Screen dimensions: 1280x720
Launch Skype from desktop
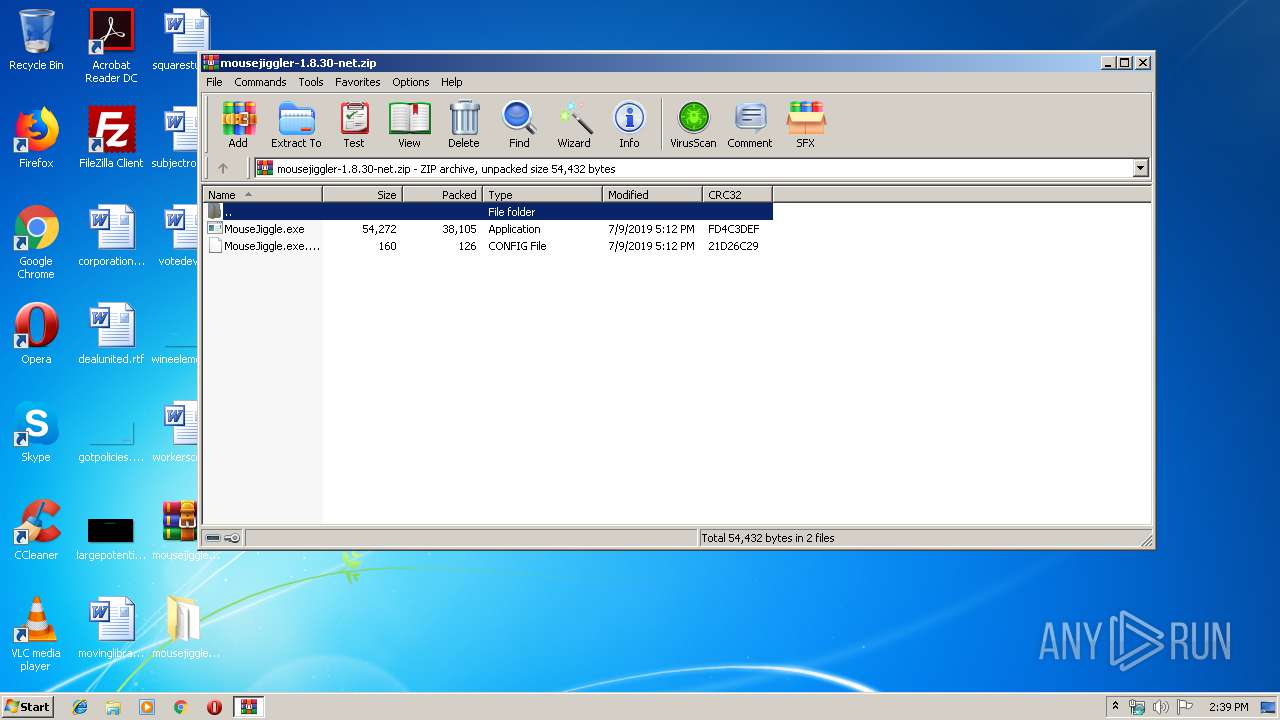point(36,432)
